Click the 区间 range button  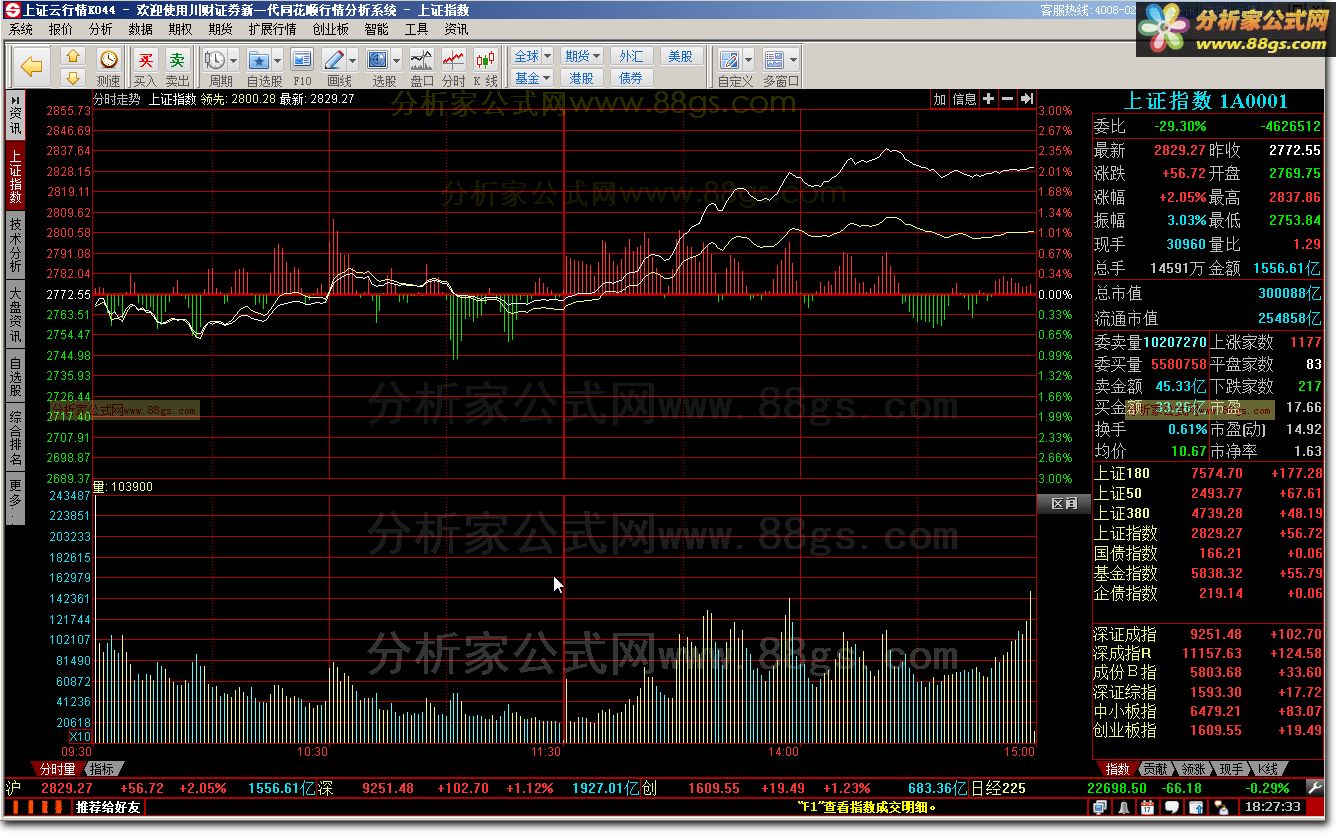point(1064,504)
